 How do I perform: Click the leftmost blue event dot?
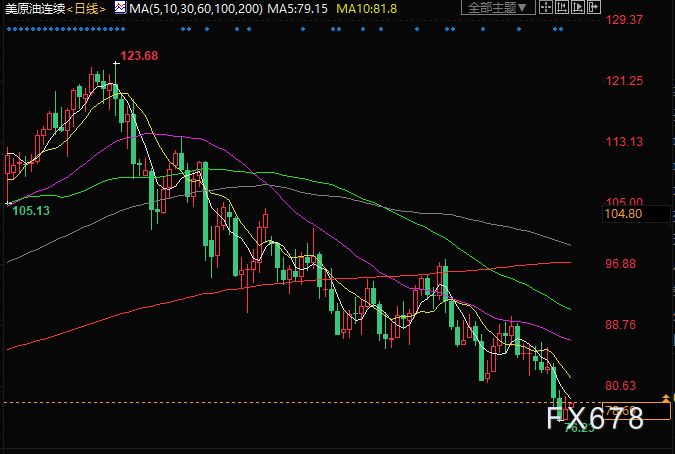(x=9, y=29)
